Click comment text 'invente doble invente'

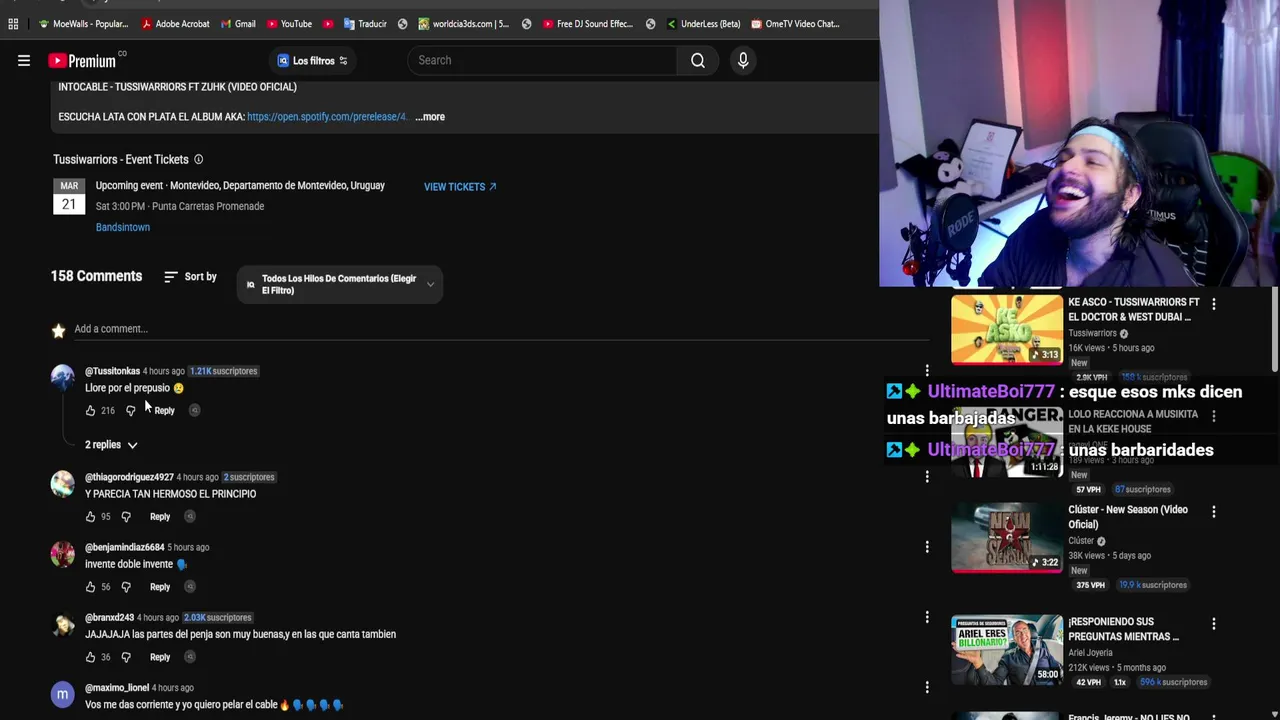129,564
